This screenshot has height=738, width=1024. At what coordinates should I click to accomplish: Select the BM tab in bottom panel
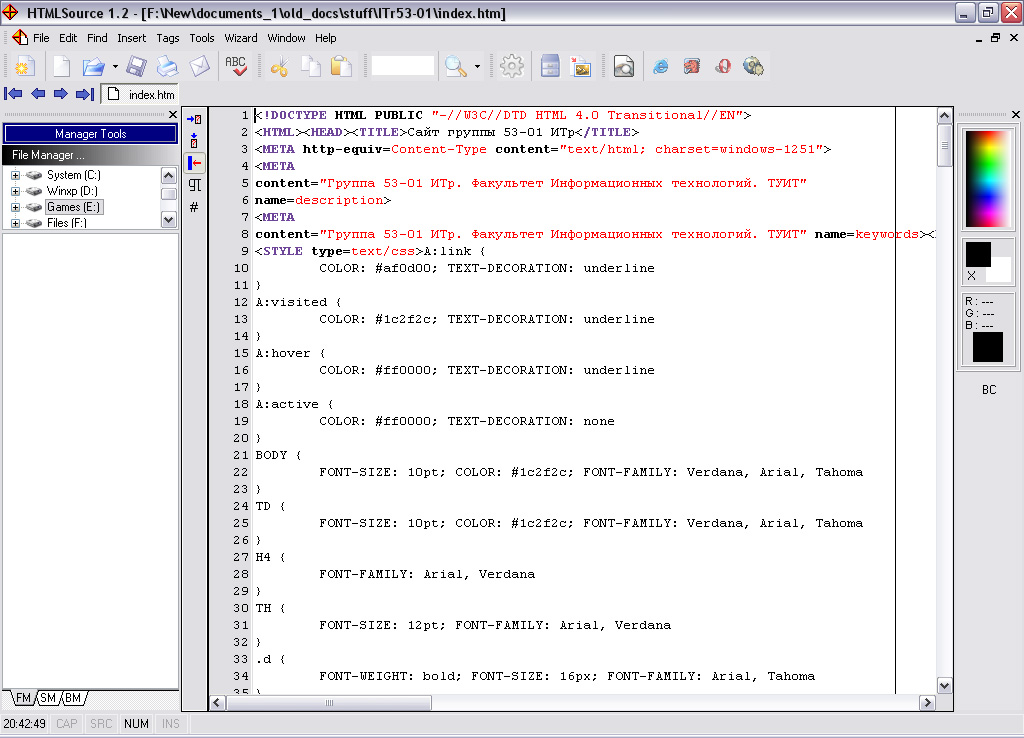click(74, 698)
